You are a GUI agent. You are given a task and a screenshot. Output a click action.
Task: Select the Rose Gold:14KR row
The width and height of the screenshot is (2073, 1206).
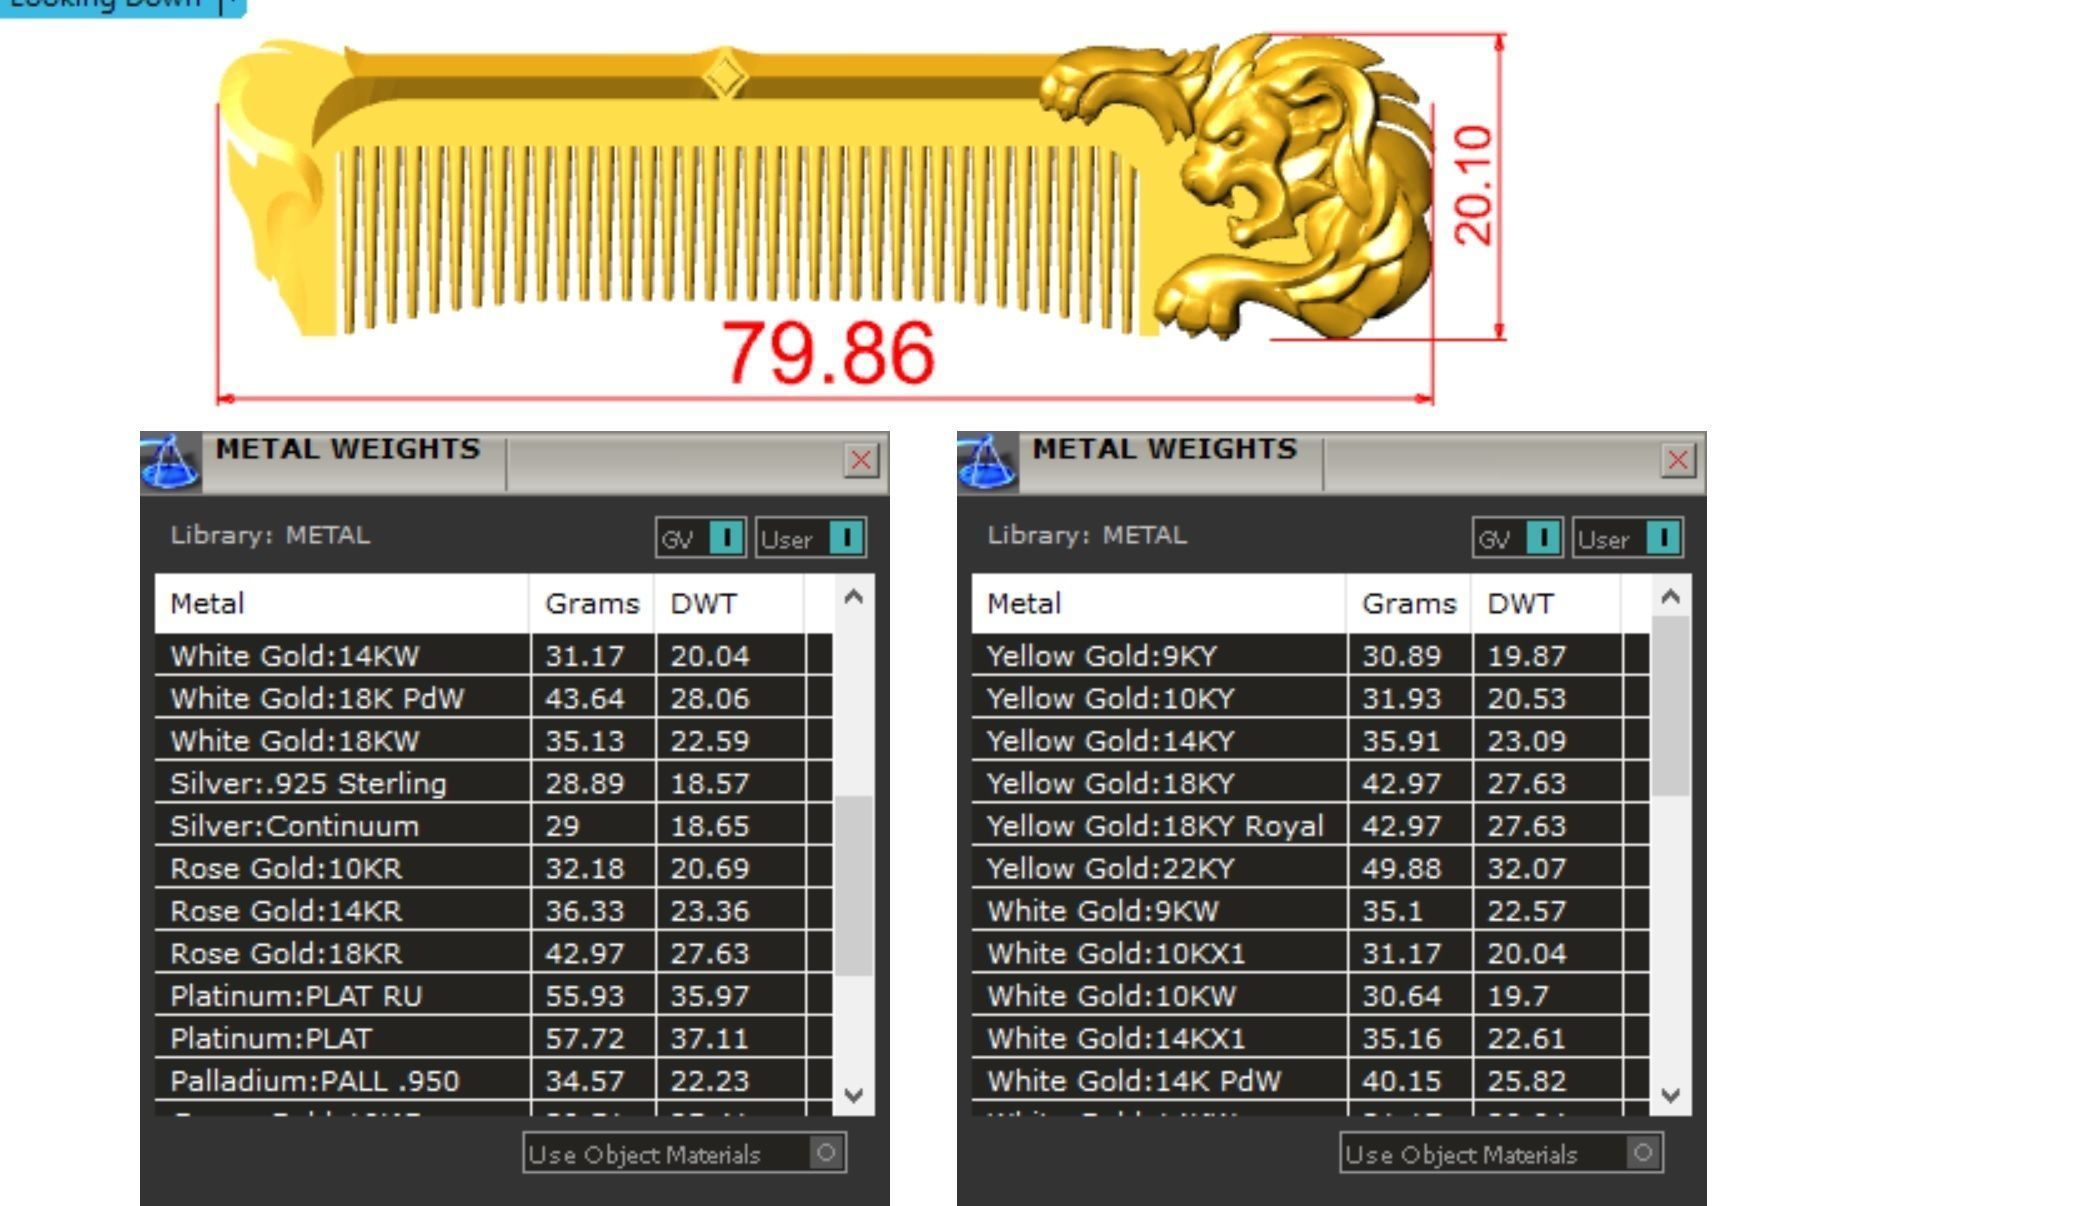click(493, 910)
